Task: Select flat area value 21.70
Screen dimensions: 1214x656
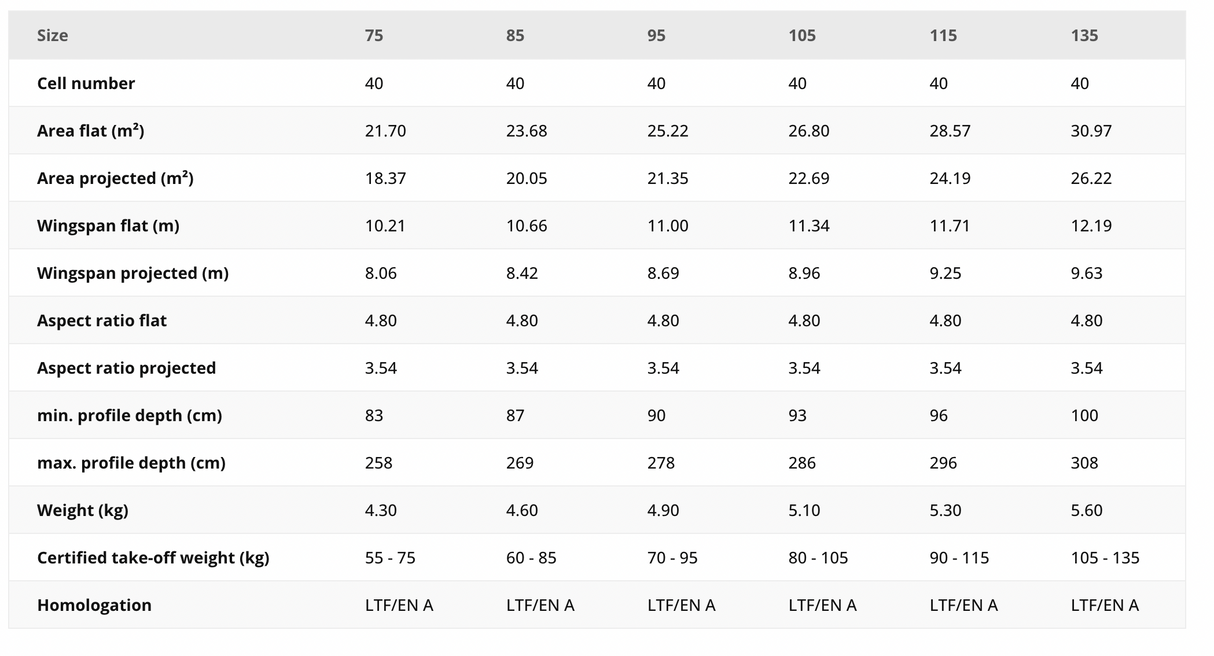Action: (386, 131)
